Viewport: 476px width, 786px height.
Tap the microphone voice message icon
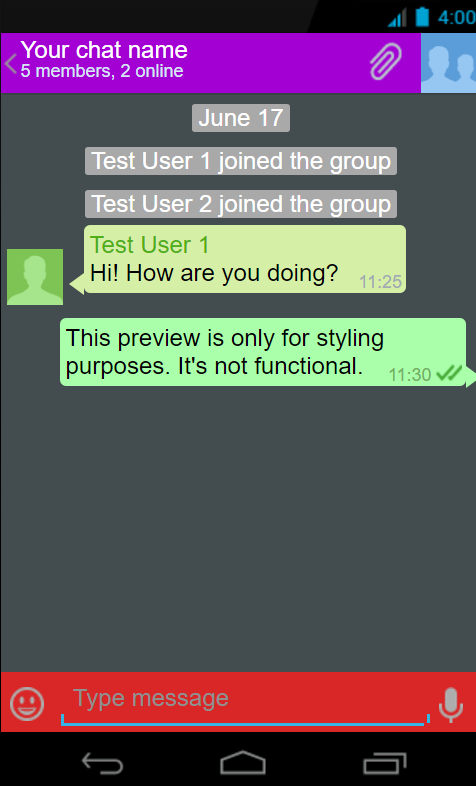click(x=451, y=704)
